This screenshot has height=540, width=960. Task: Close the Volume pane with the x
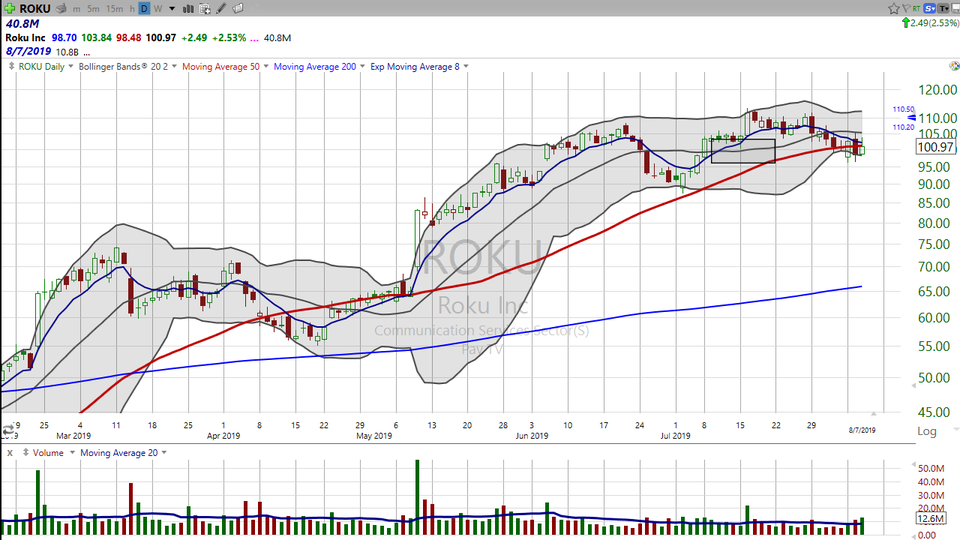tap(9, 453)
